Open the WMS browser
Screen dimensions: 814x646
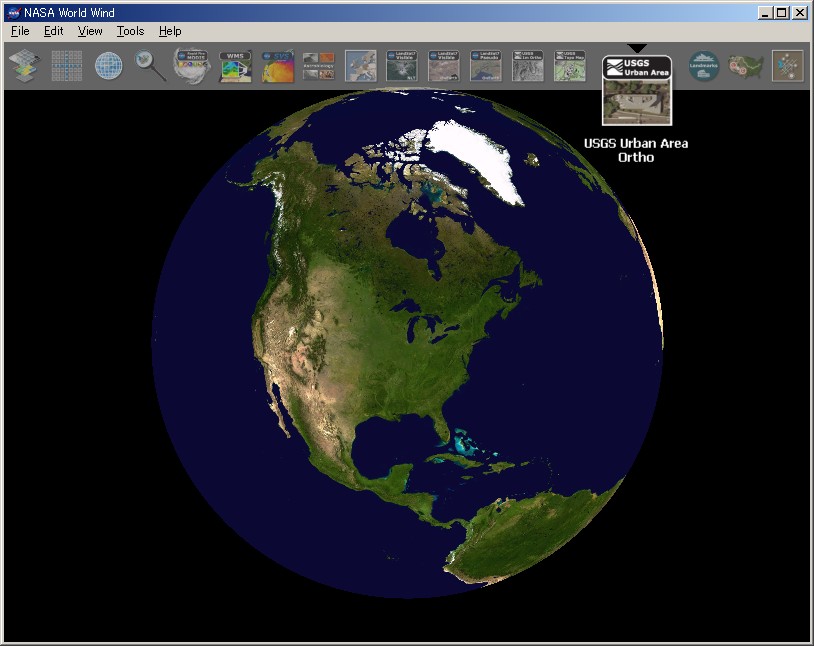pos(234,64)
